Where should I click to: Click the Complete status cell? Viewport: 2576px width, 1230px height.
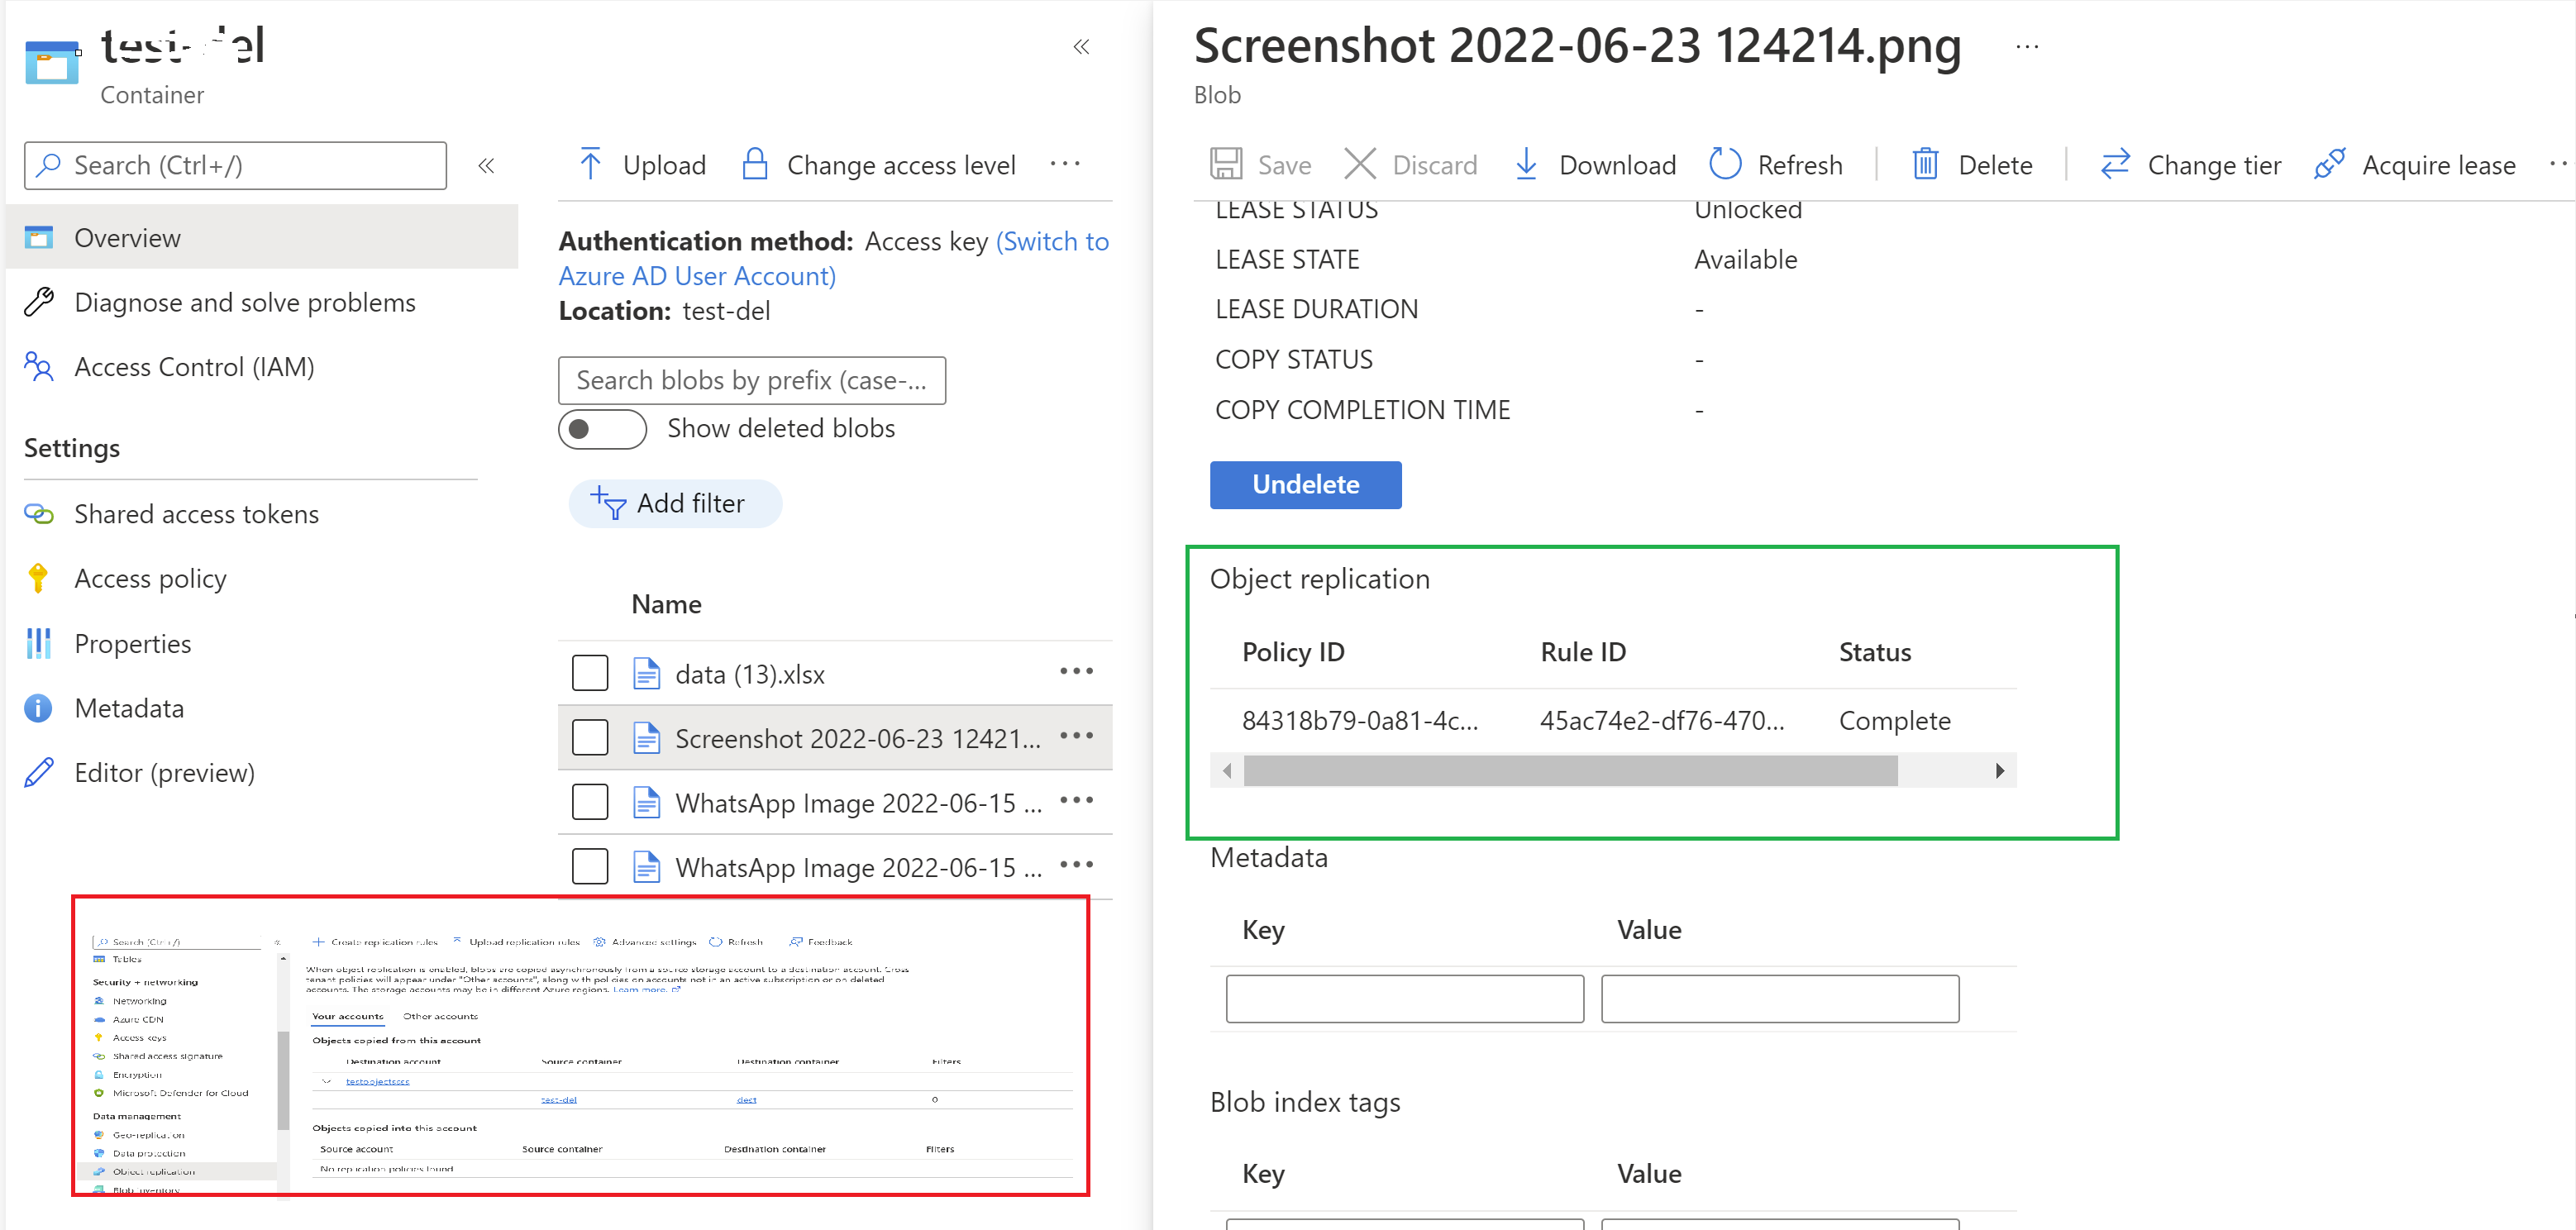pyautogui.click(x=1894, y=720)
